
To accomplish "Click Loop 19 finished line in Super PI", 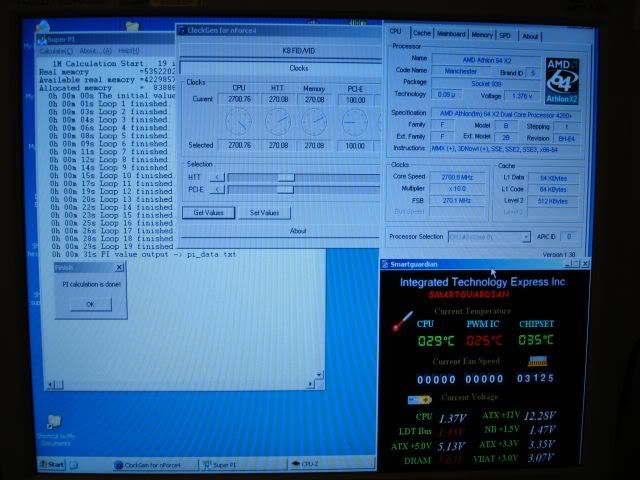I will tap(112, 247).
